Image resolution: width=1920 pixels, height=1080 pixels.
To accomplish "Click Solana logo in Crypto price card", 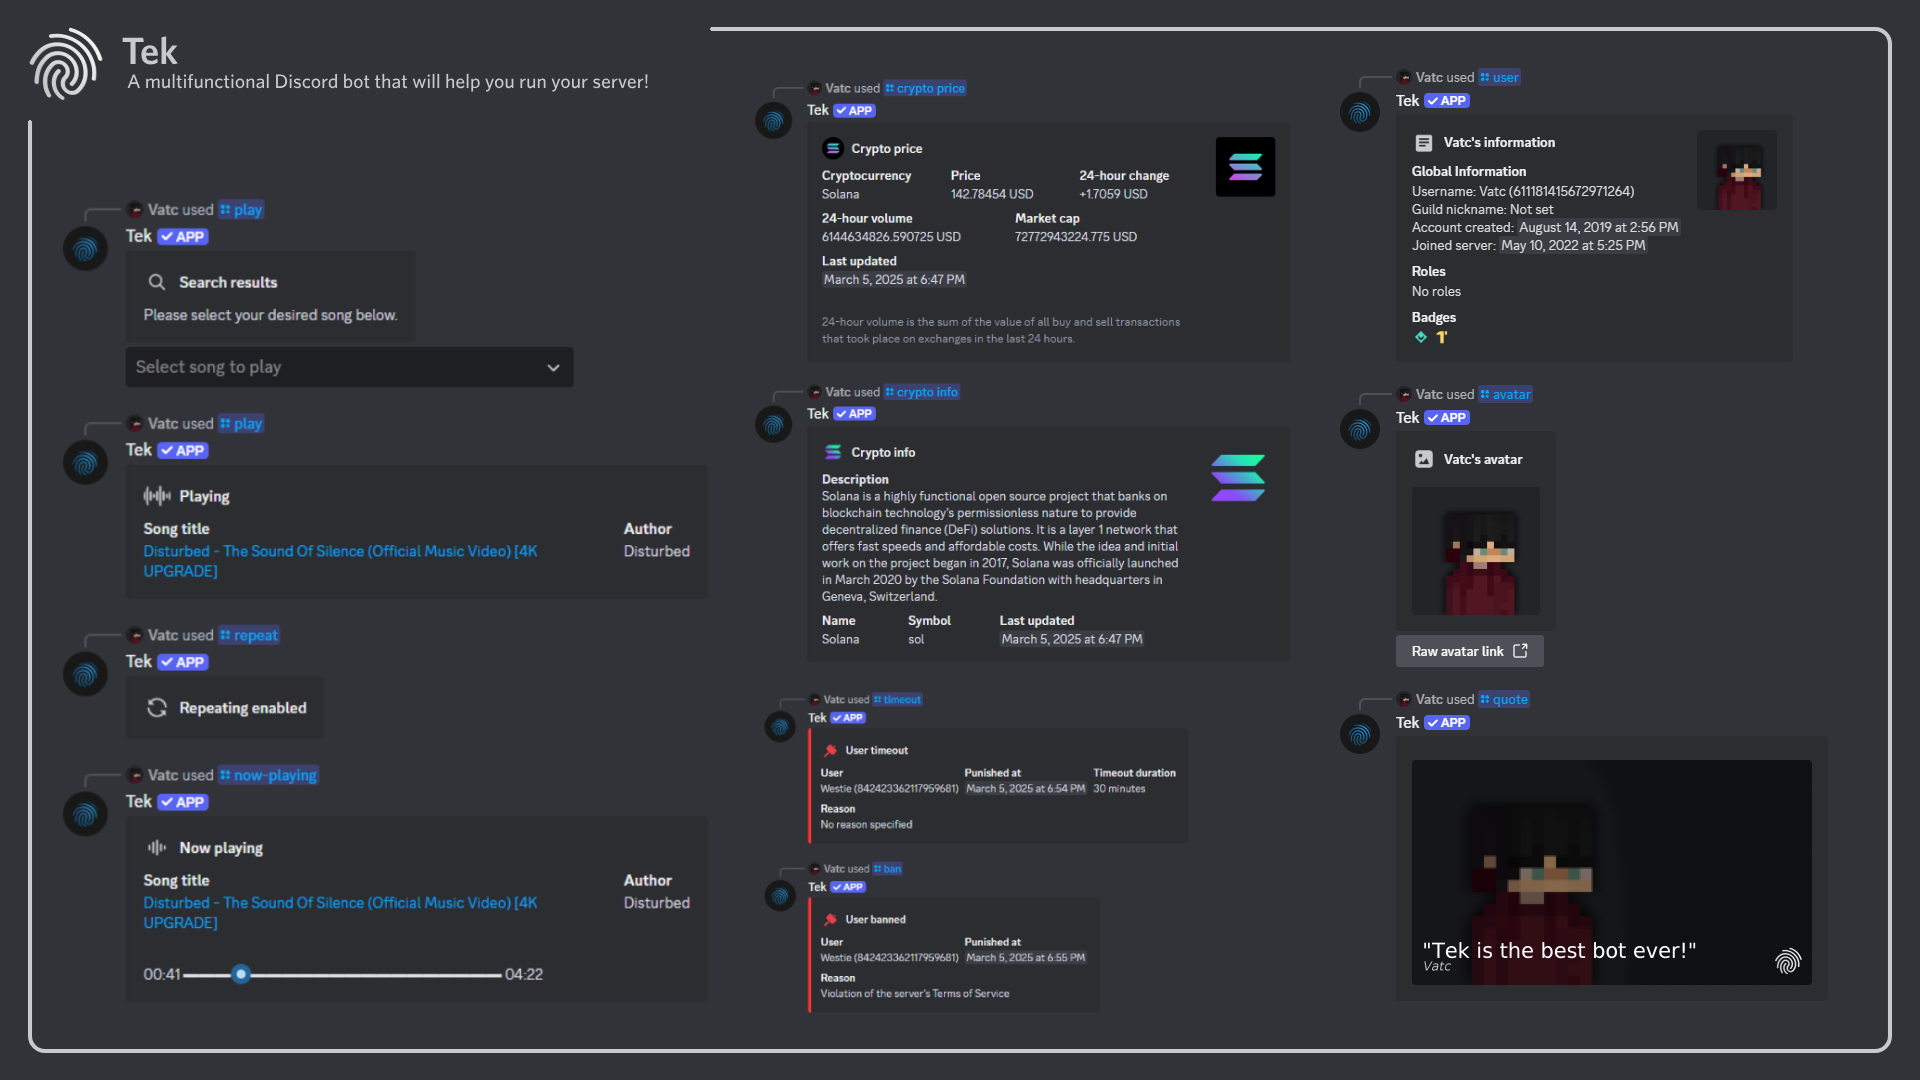I will pos(1245,167).
